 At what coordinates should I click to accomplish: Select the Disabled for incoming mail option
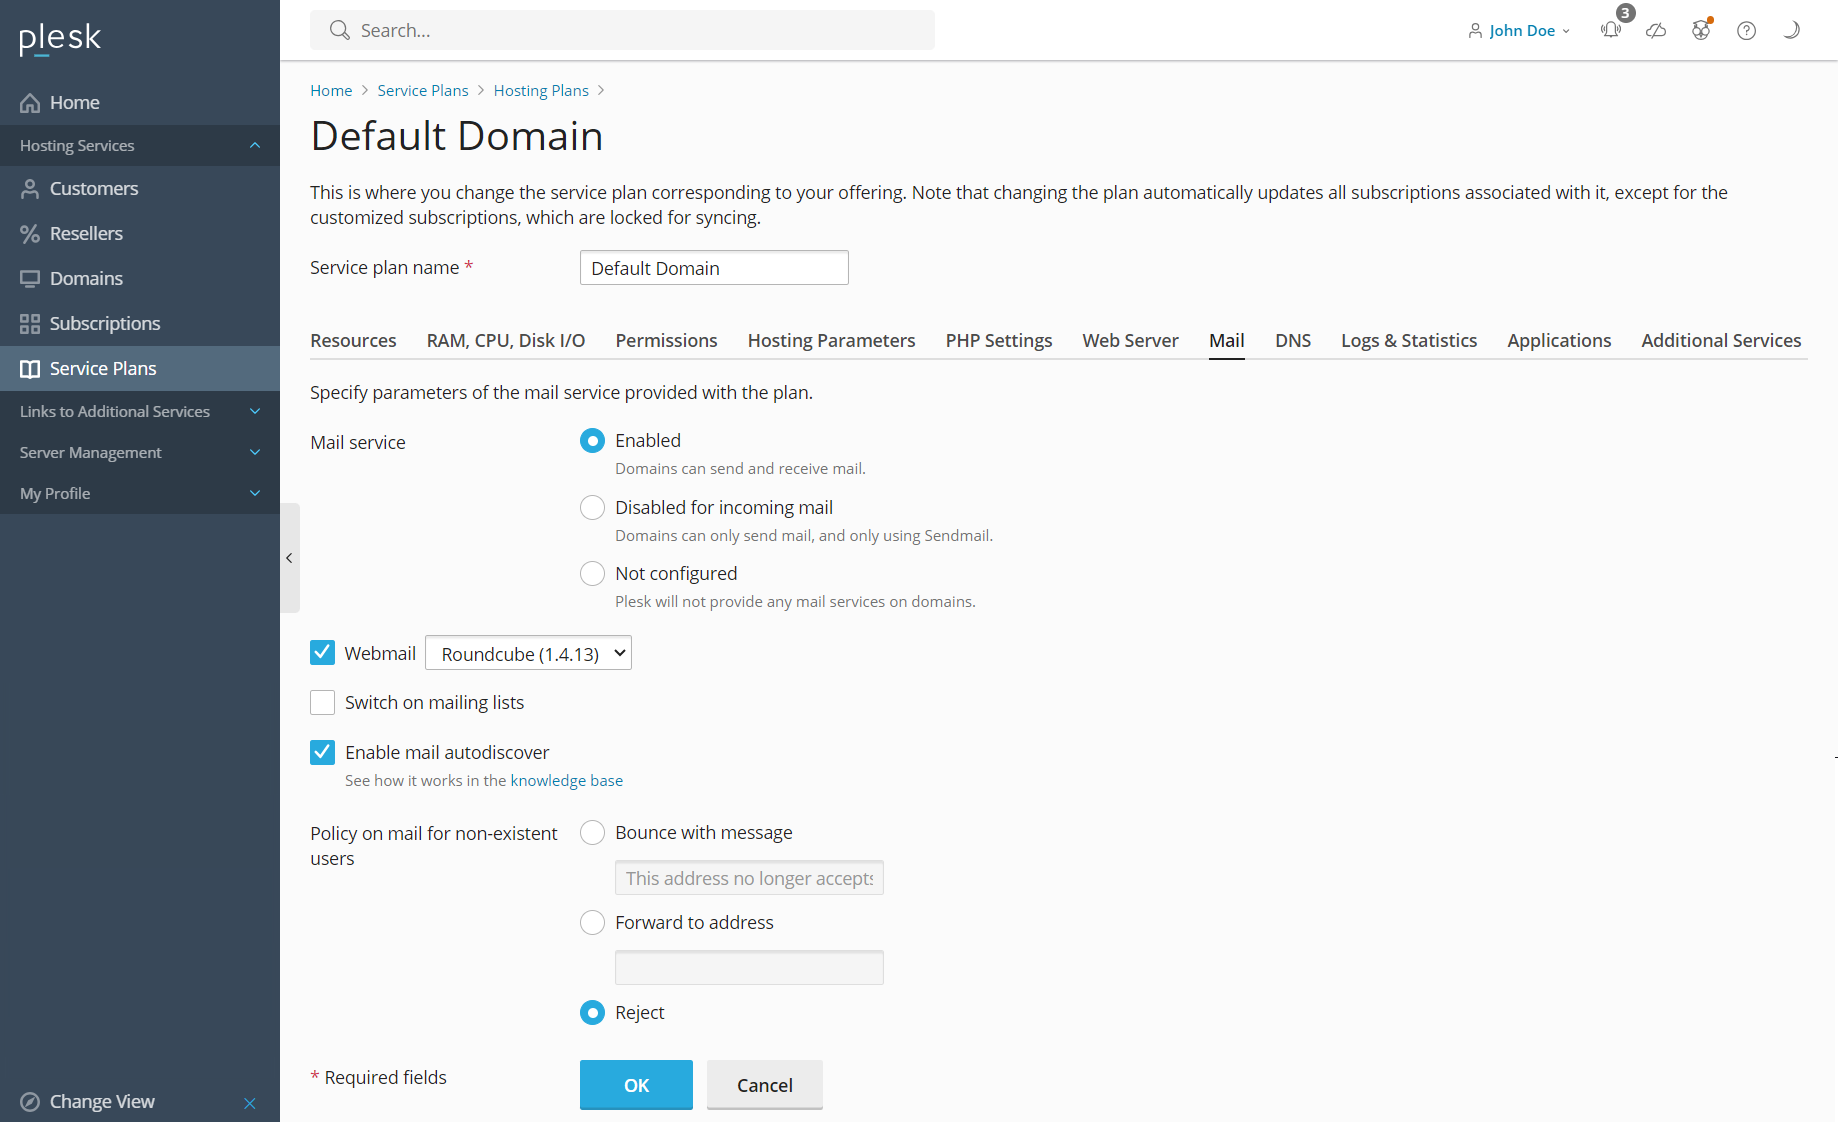pos(592,507)
